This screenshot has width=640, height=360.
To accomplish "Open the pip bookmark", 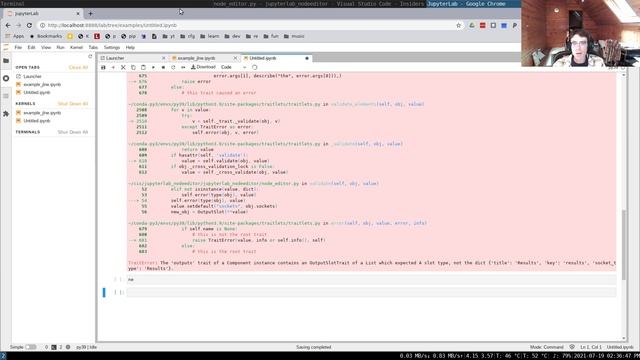I will coord(129,36).
